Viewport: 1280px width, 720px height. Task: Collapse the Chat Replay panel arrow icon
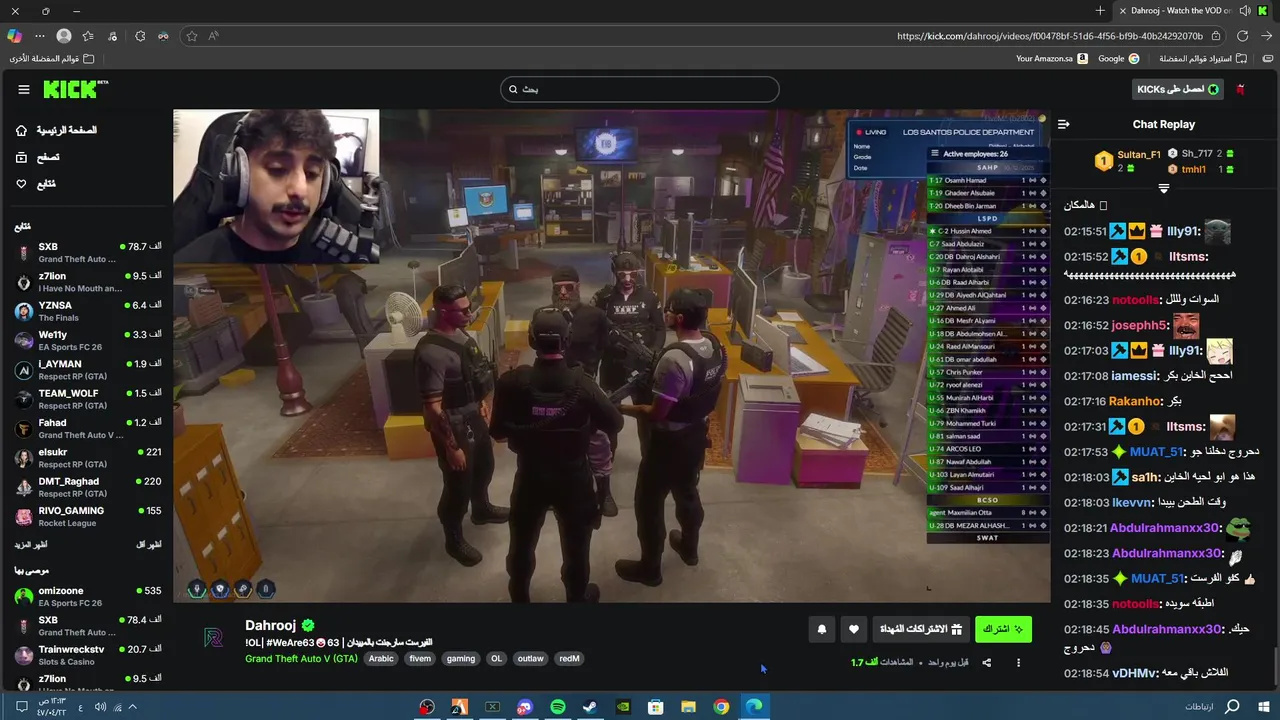[x=1063, y=124]
